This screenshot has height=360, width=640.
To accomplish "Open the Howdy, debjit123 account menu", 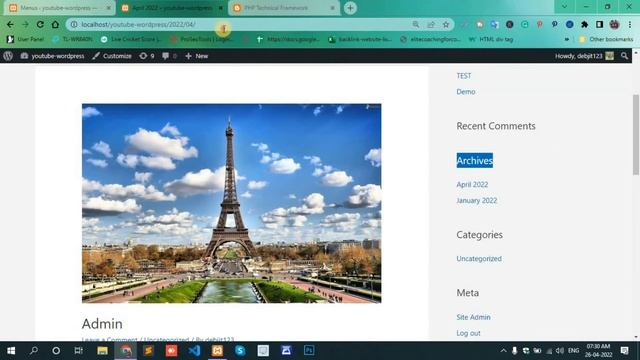I will point(584,56).
